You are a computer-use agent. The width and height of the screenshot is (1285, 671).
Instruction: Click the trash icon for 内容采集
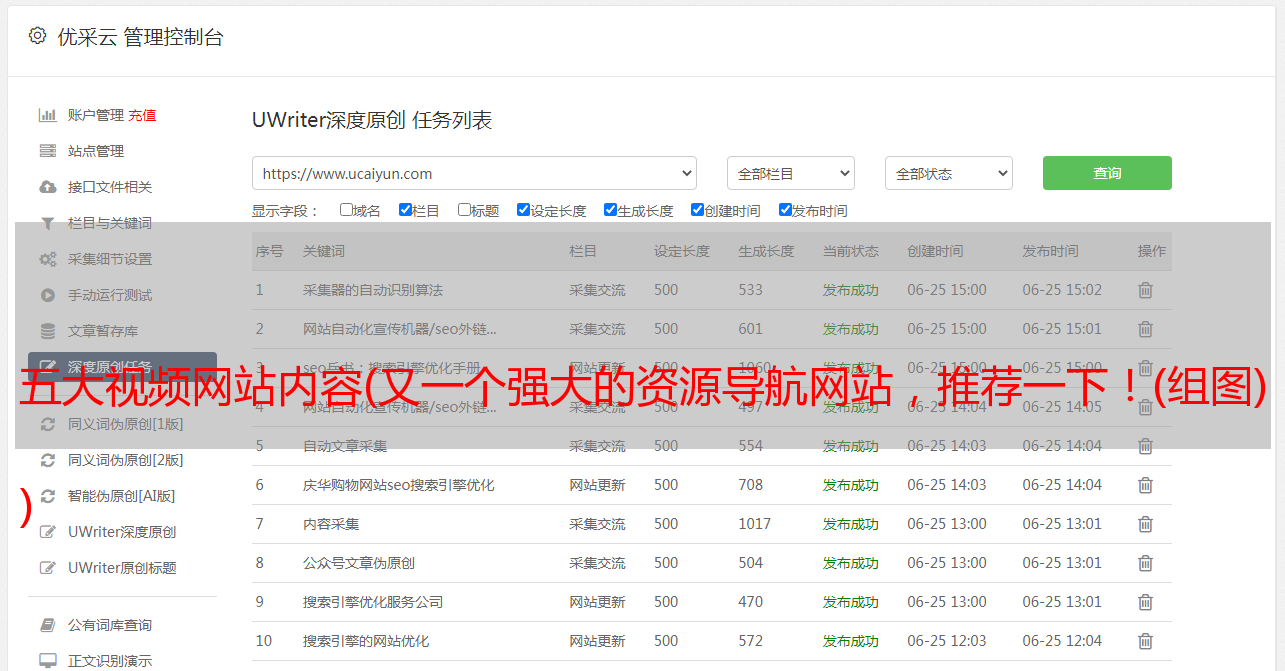(1145, 524)
